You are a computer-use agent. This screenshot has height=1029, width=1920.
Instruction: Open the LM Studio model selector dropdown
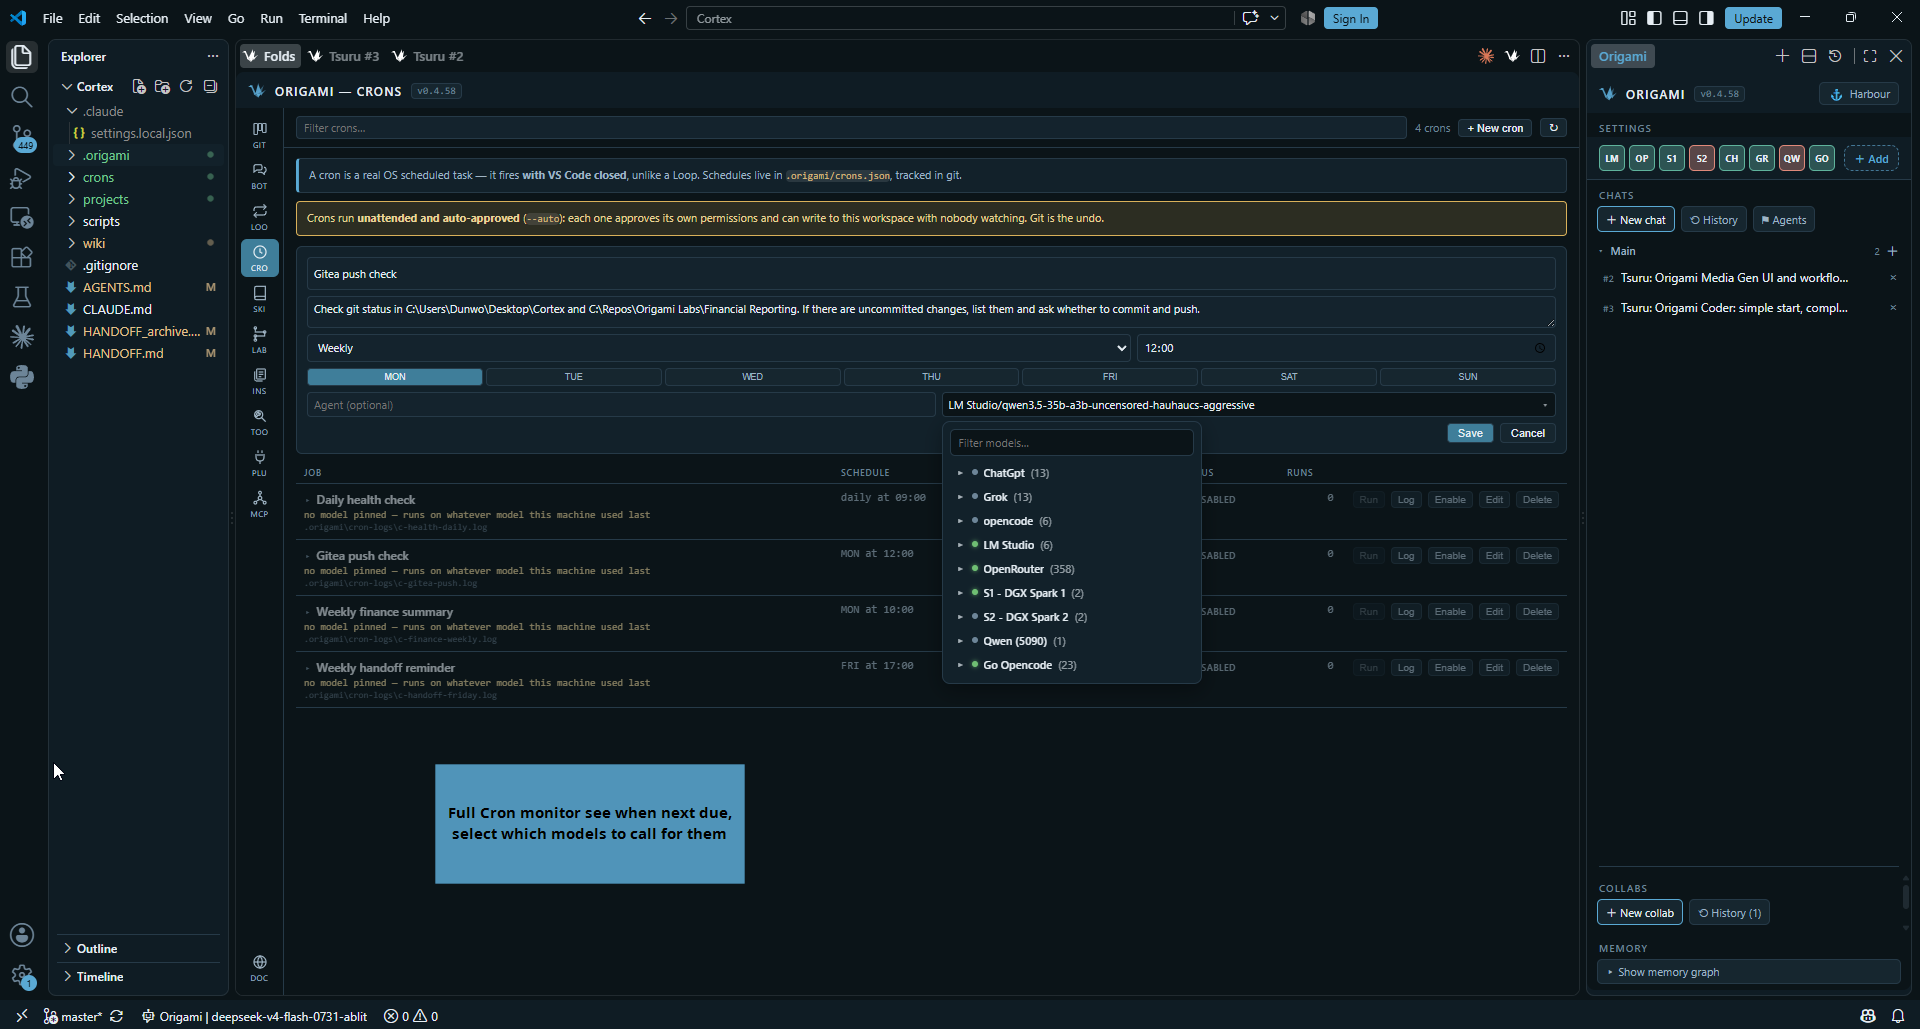(x=1249, y=405)
